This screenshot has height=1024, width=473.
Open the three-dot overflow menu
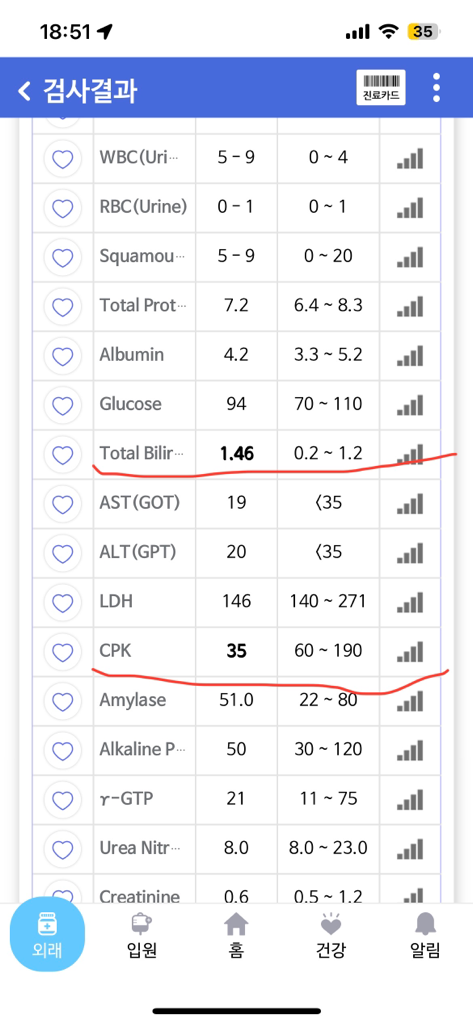tap(436, 88)
